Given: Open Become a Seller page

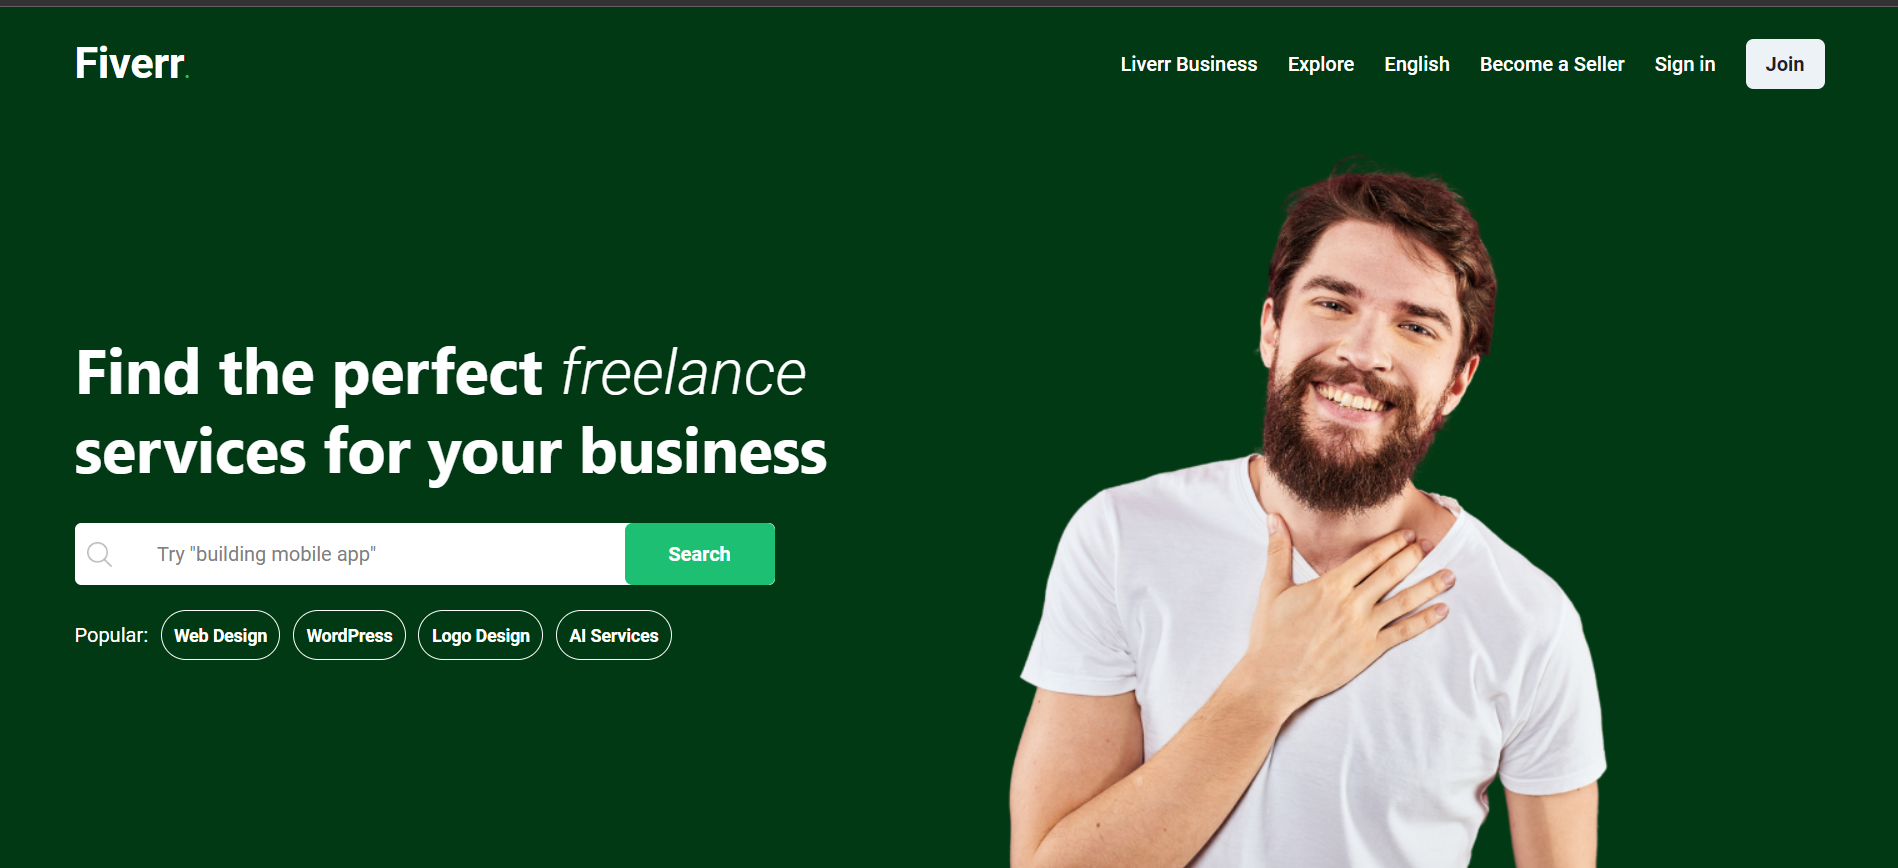Looking at the screenshot, I should tap(1552, 64).
